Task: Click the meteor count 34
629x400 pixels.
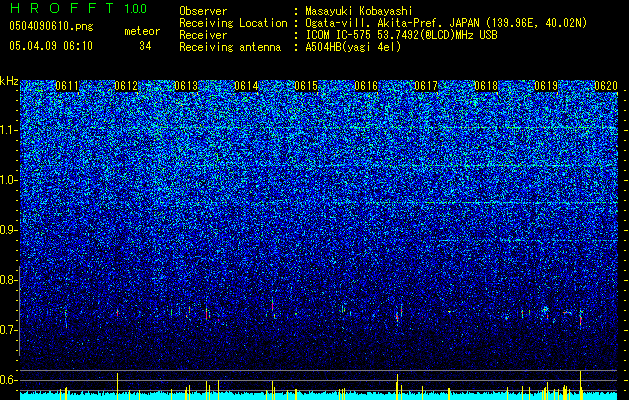Action: (145, 46)
